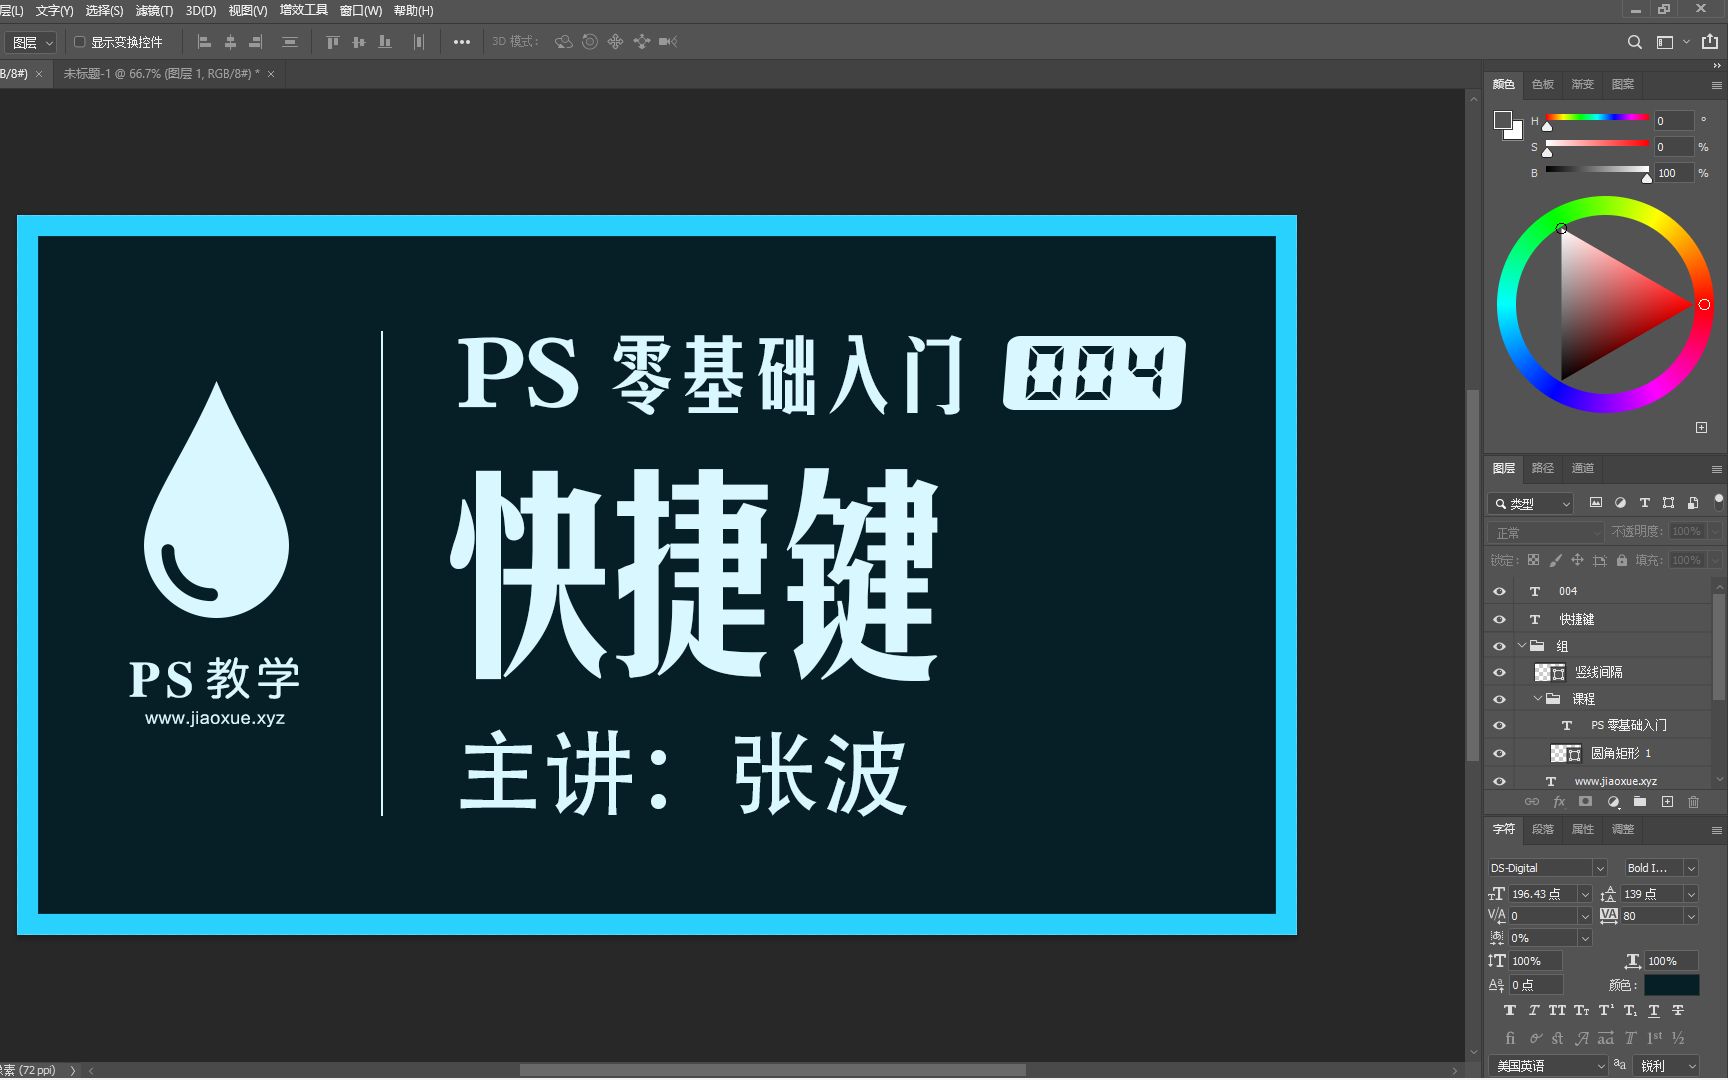Hide the 竖线间隔 layer
The width and height of the screenshot is (1728, 1080).
(1499, 672)
